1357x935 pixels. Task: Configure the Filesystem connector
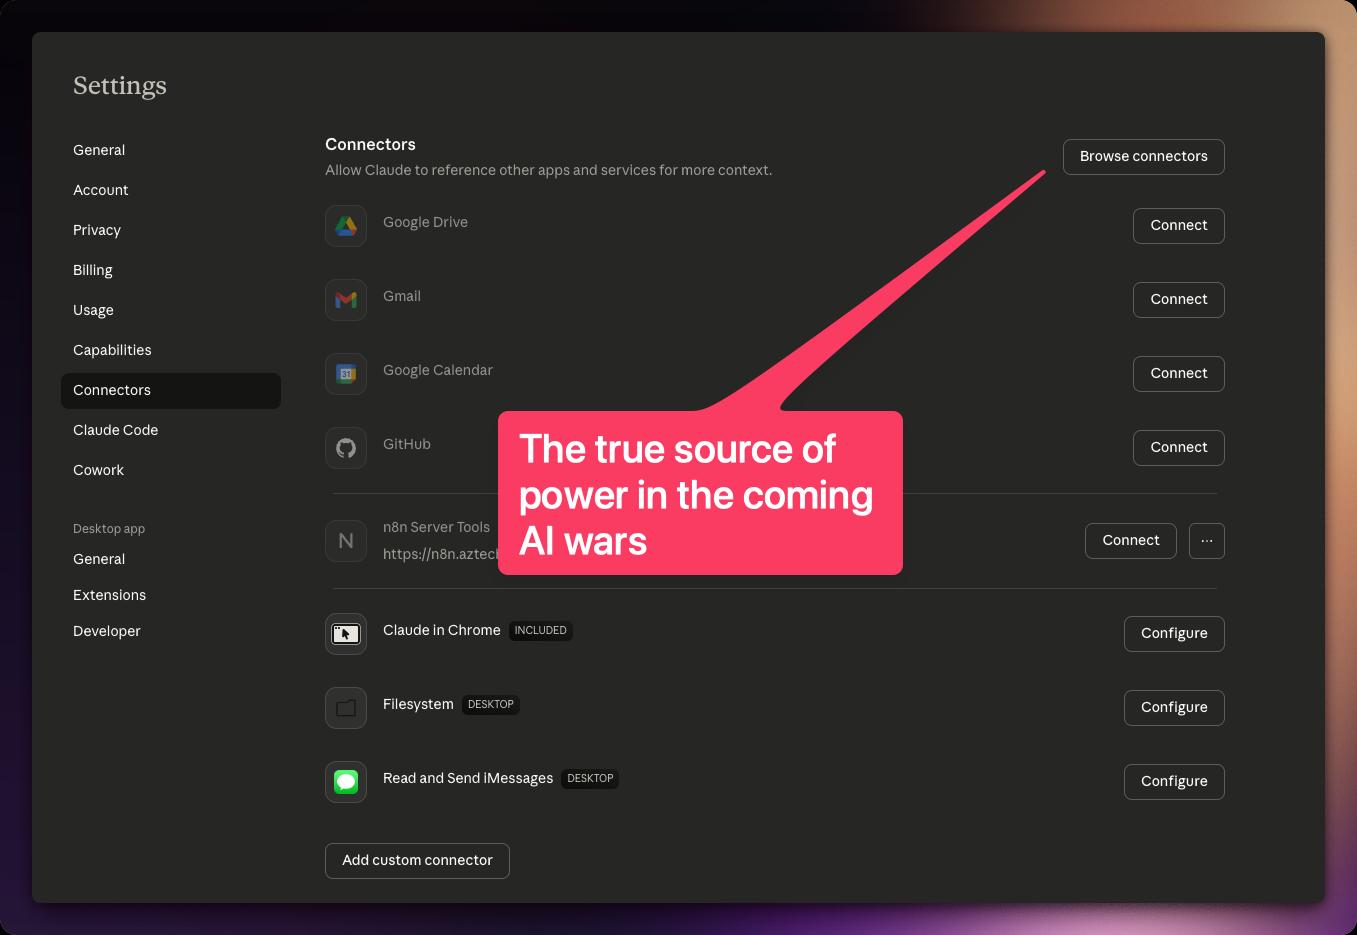(1173, 708)
